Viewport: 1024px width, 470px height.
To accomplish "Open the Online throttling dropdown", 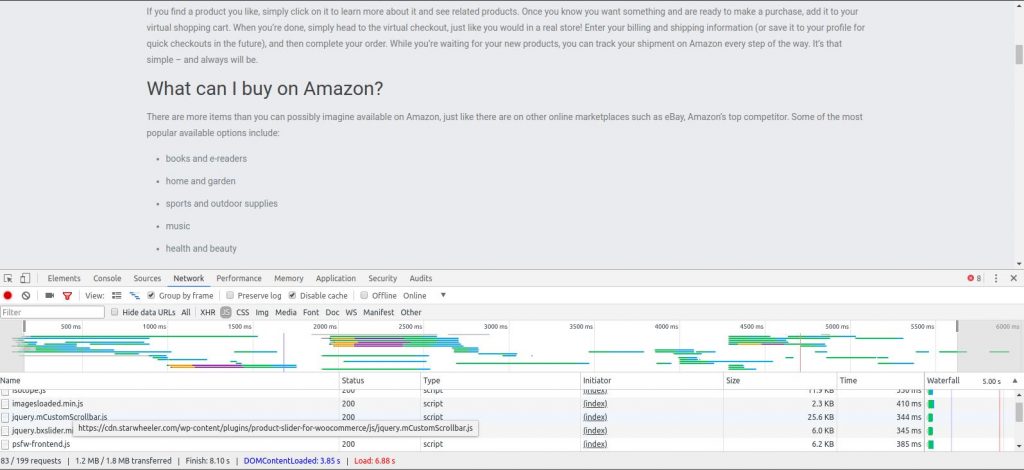I will coord(424,296).
